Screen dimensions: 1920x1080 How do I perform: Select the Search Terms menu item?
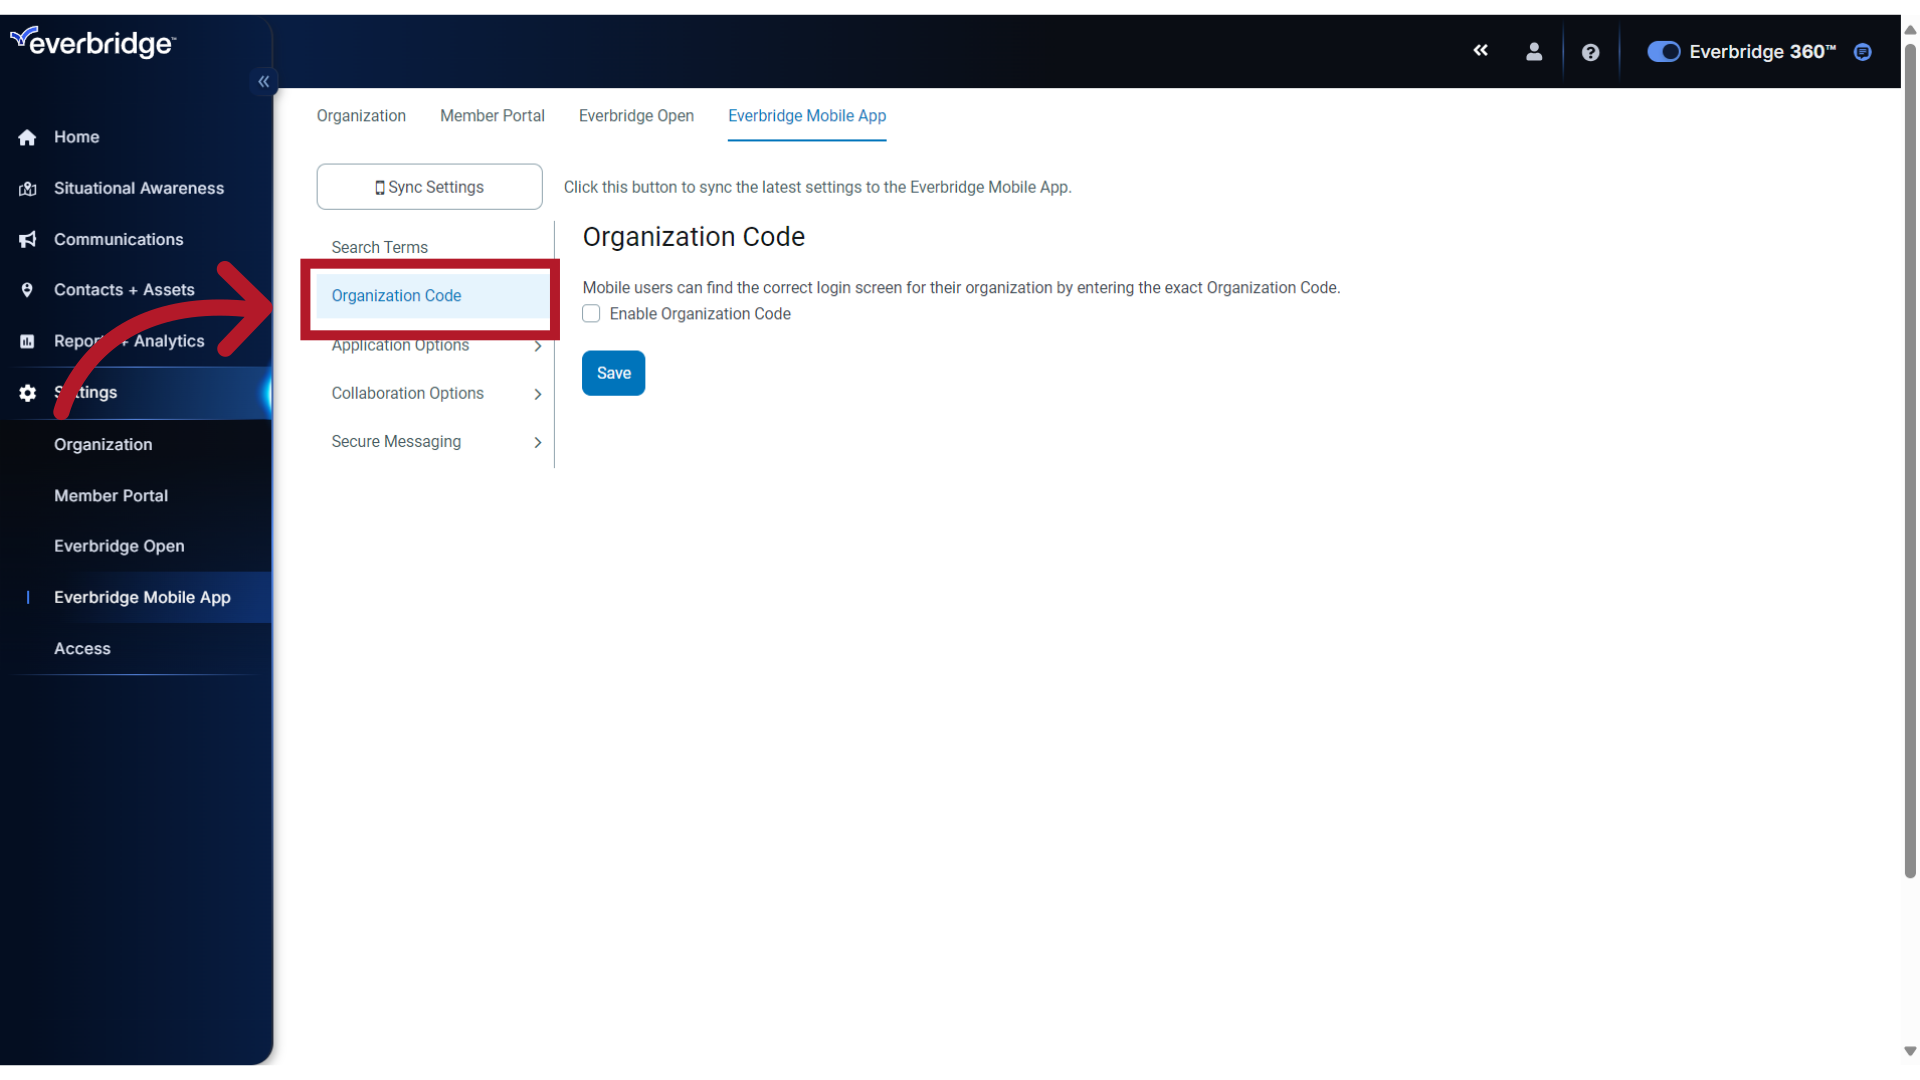378,247
